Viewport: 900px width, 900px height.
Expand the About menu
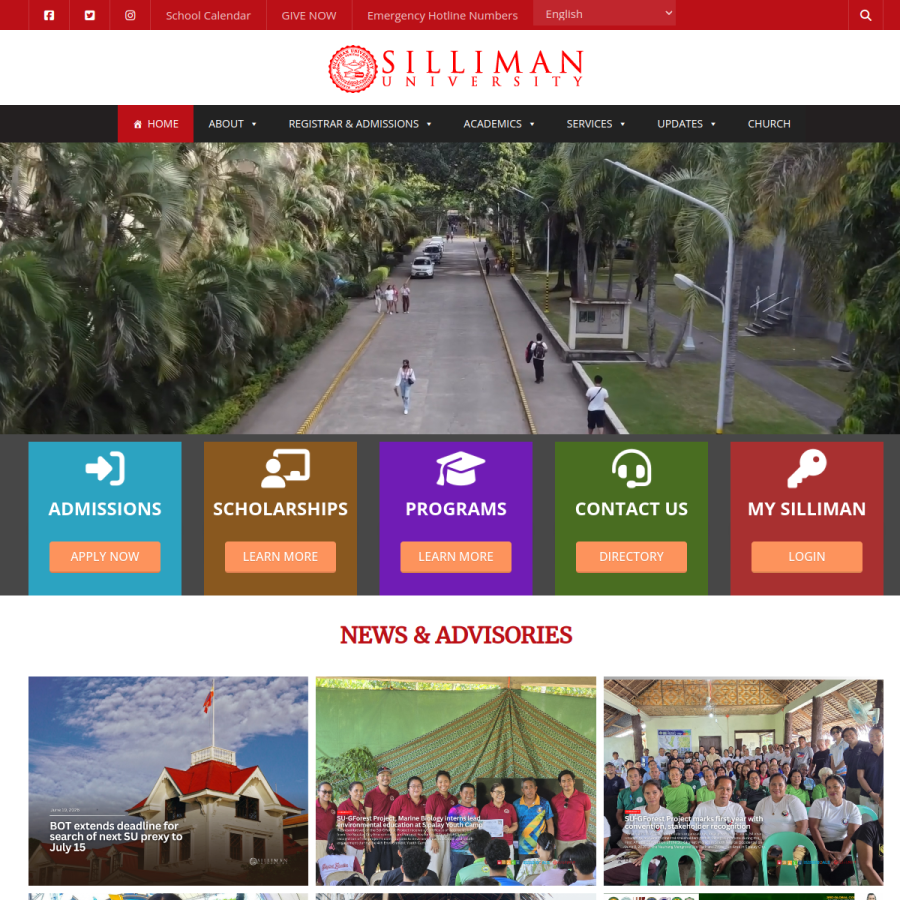coord(232,124)
